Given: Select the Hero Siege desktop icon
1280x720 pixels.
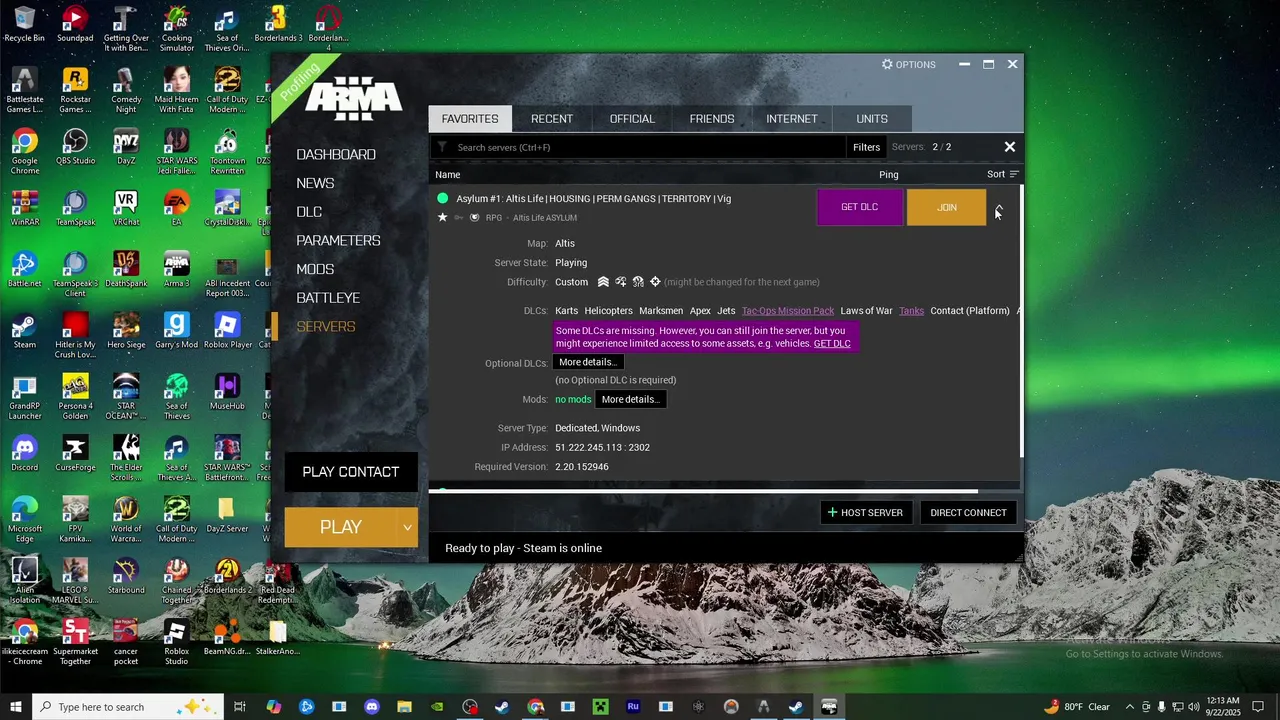Looking at the screenshot, I should pos(126,330).
